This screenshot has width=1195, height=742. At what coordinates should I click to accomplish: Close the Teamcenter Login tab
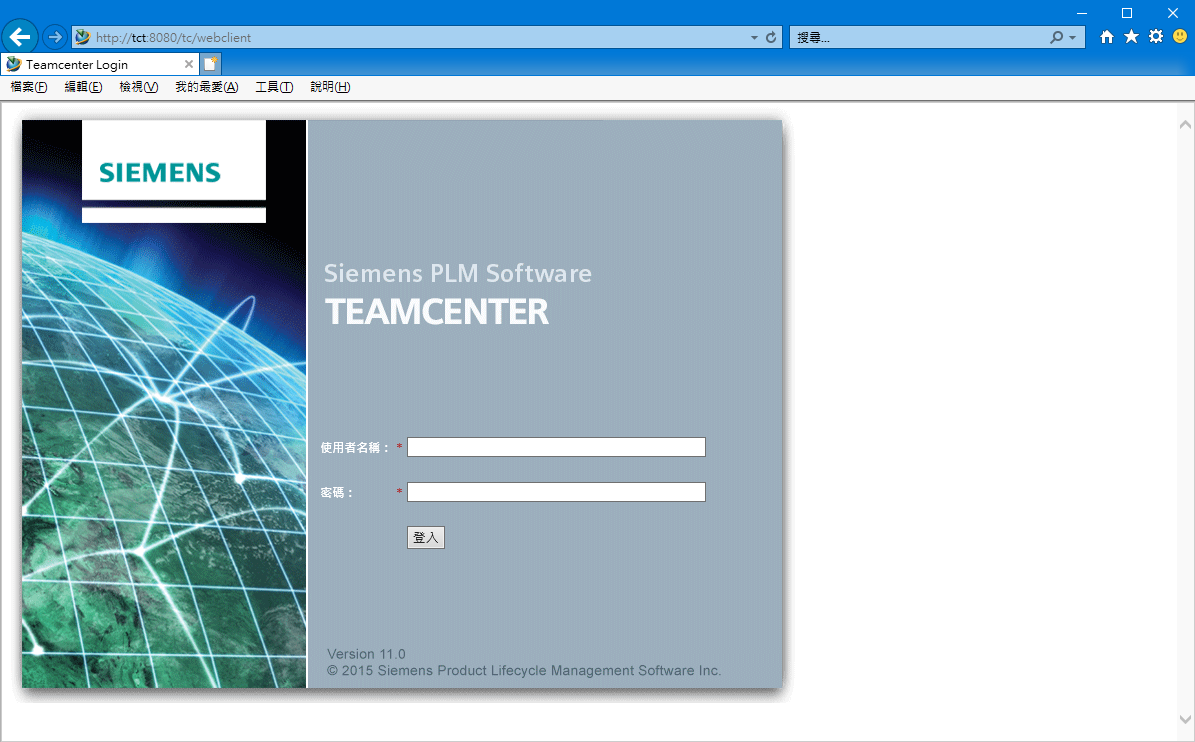click(x=189, y=64)
